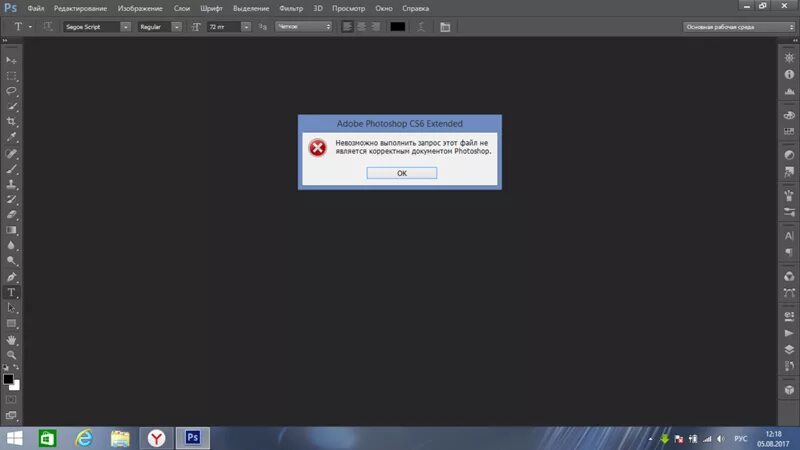
Task: Toggle Character and Paragraph panels button
Action: point(445,27)
